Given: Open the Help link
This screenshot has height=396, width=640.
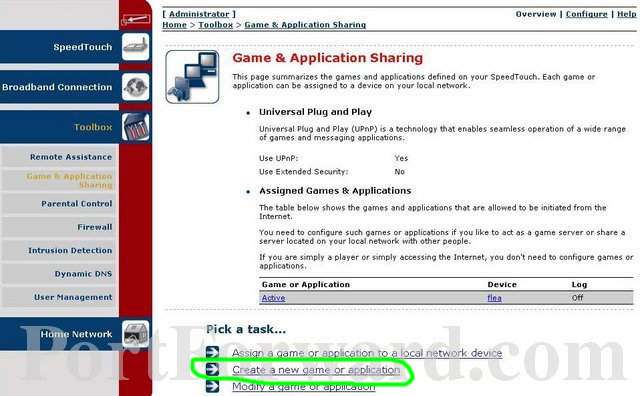Looking at the screenshot, I should [627, 14].
